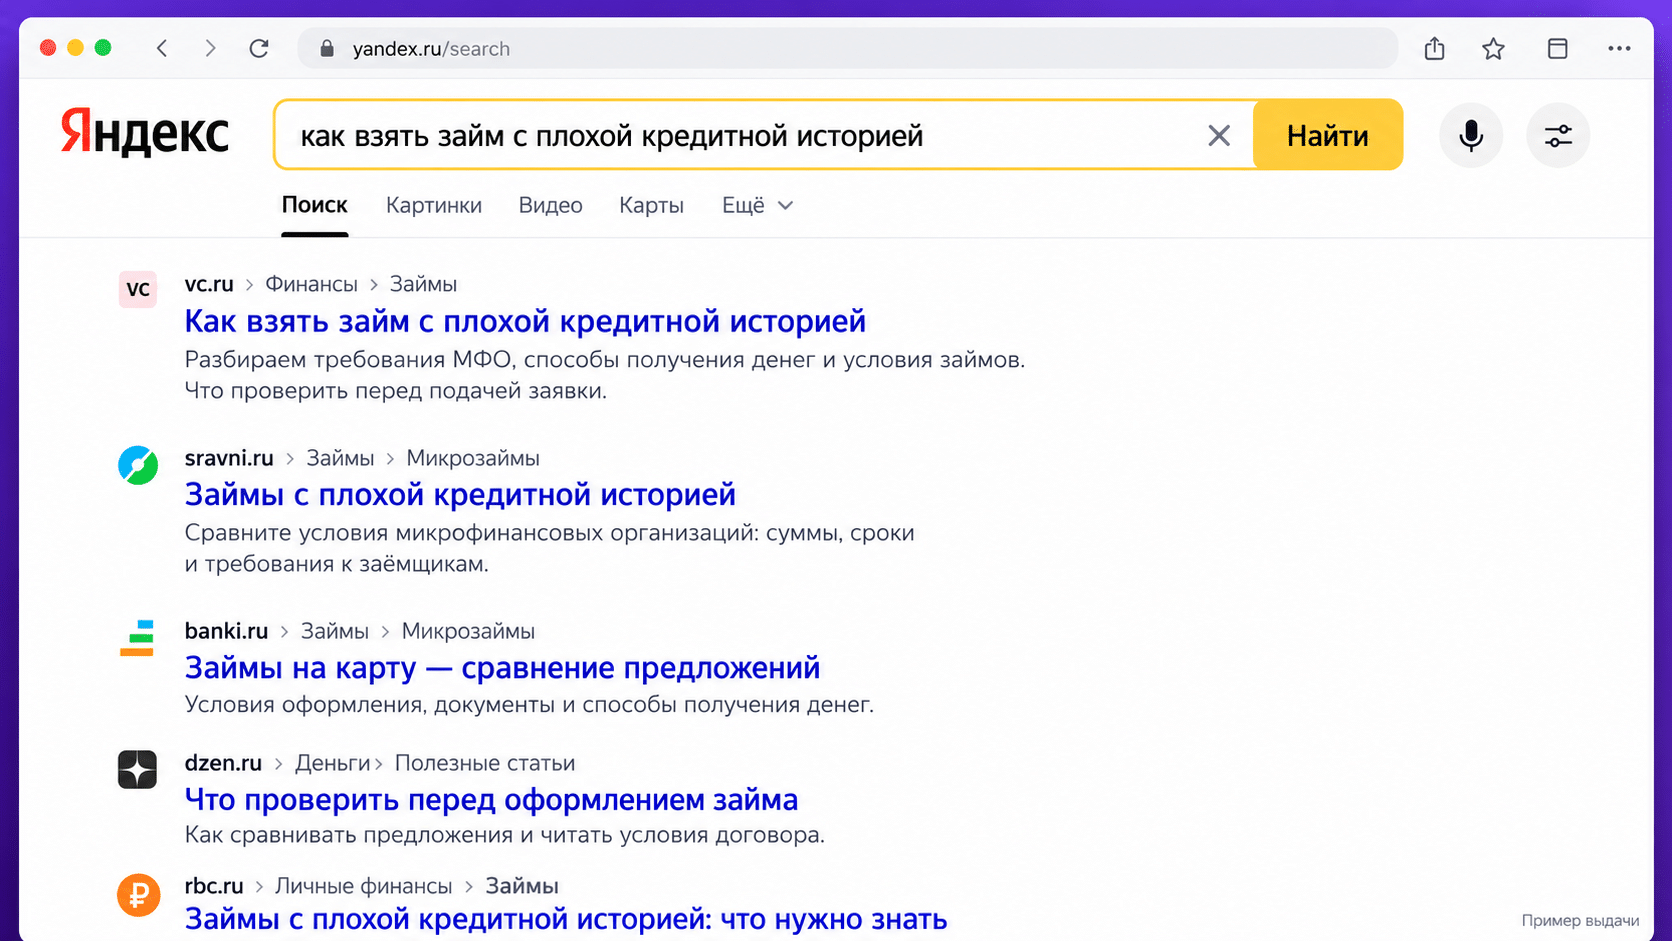Switch to the Карты tab
Image resolution: width=1672 pixels, height=941 pixels.
[651, 205]
